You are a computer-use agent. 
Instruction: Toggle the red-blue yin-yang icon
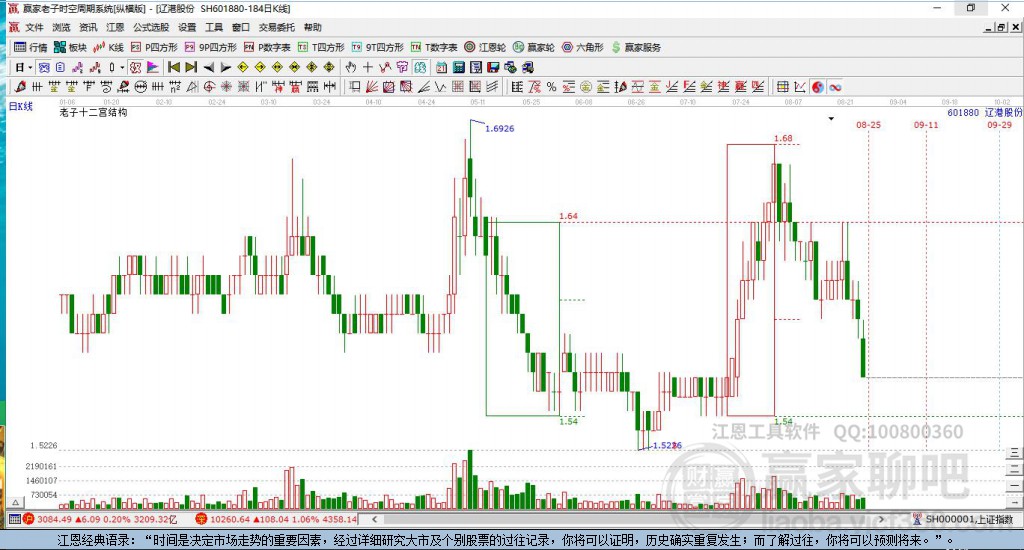click(818, 86)
